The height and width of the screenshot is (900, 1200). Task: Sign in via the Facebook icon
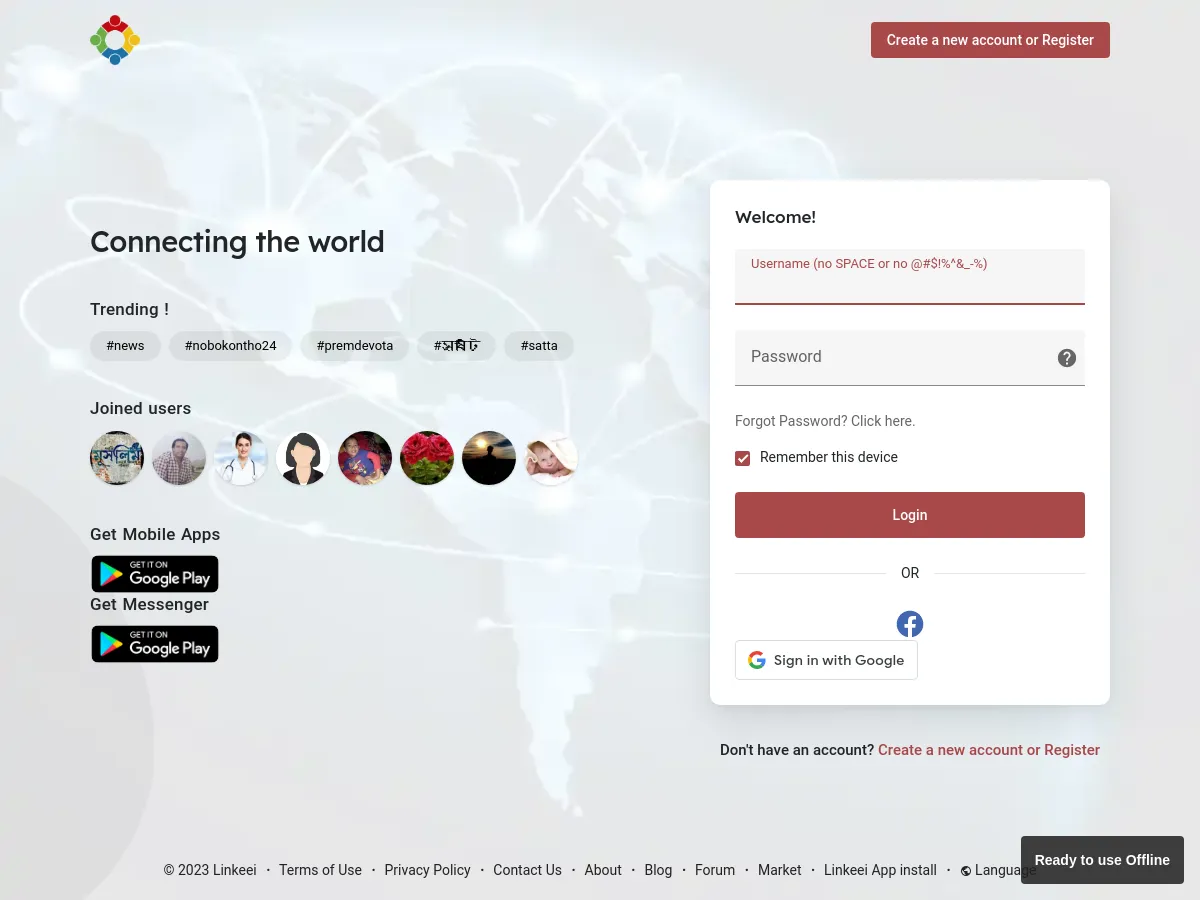(909, 623)
